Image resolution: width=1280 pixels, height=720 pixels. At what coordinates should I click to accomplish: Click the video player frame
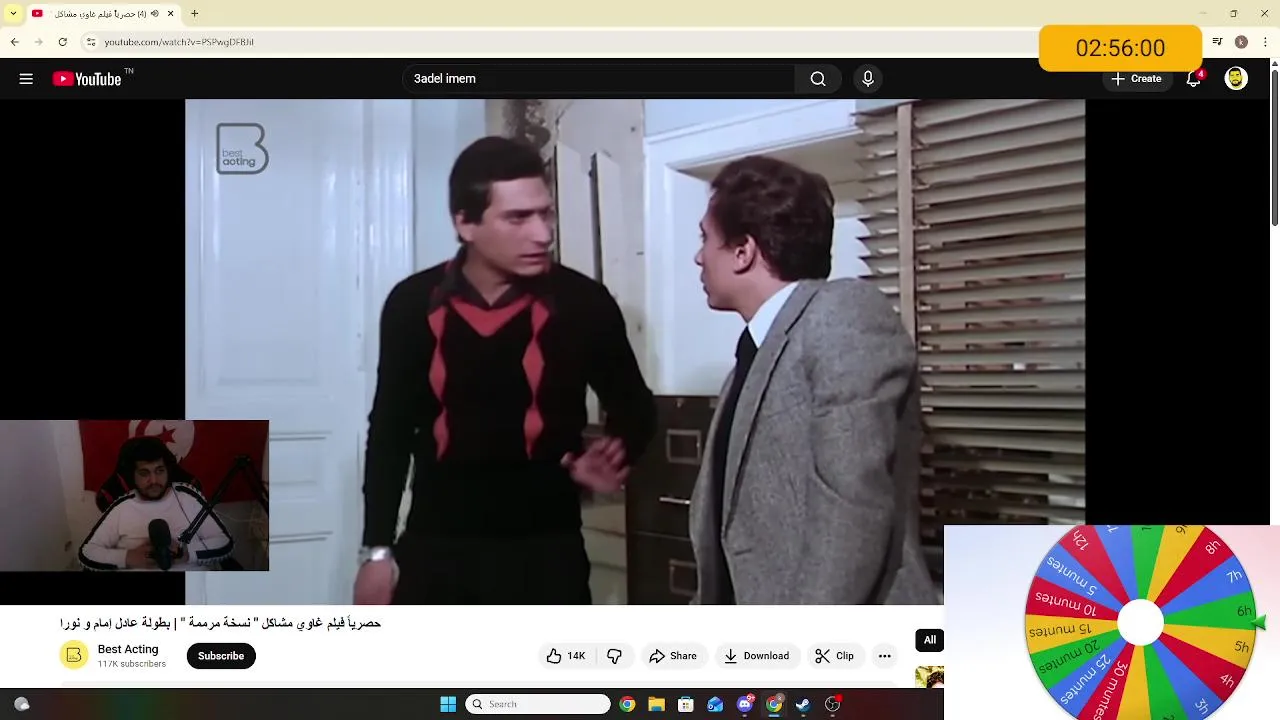634,351
